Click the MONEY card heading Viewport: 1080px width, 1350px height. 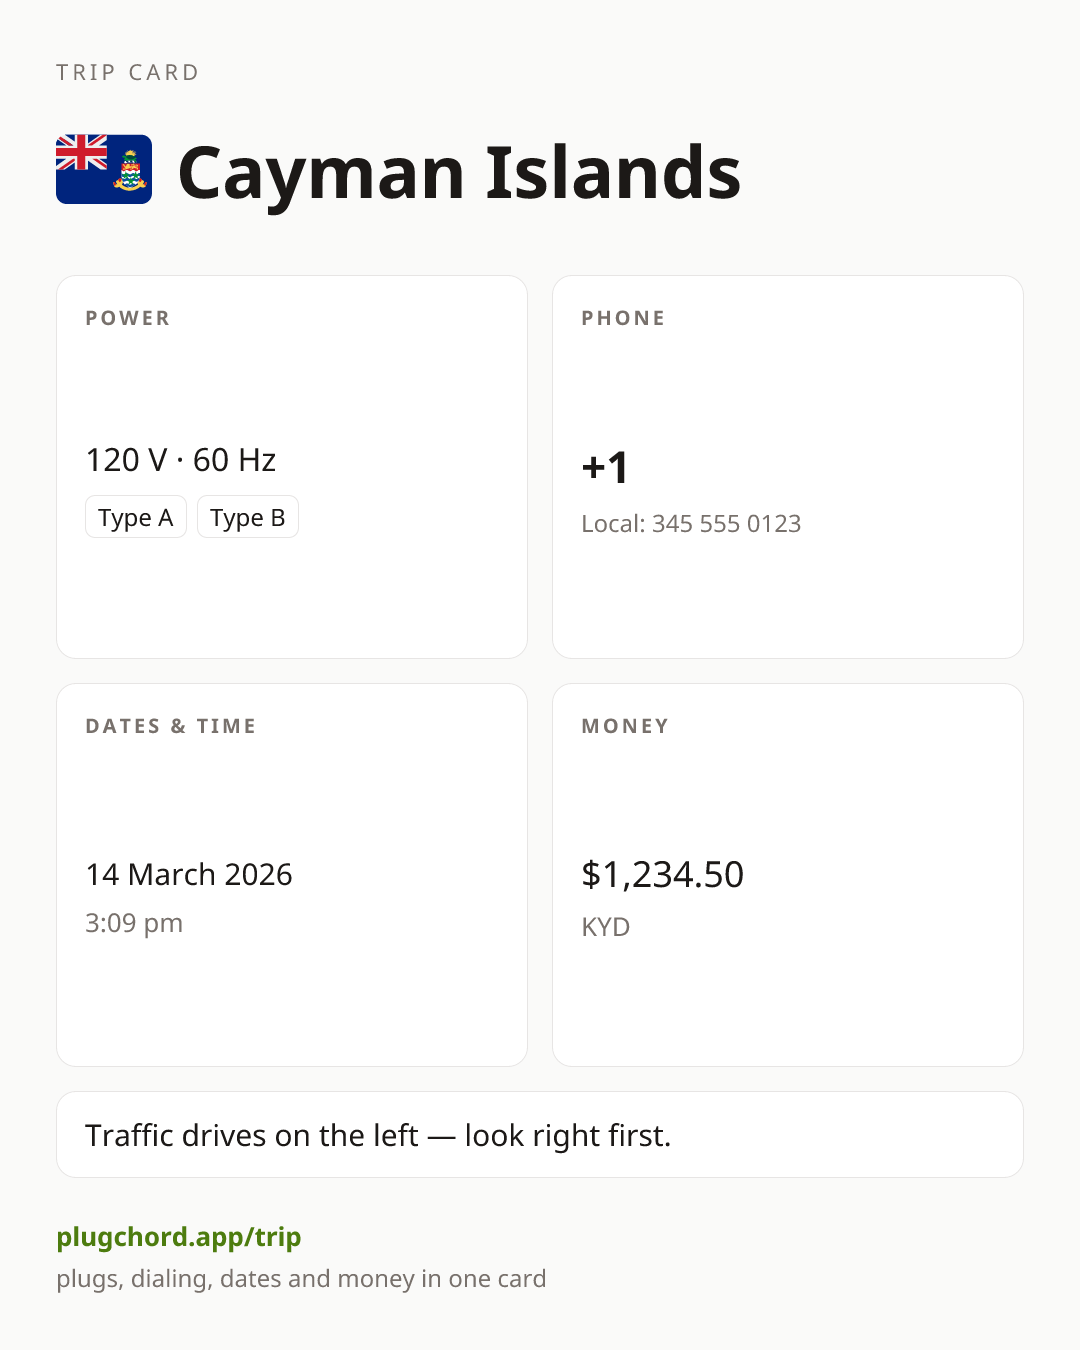coord(626,726)
